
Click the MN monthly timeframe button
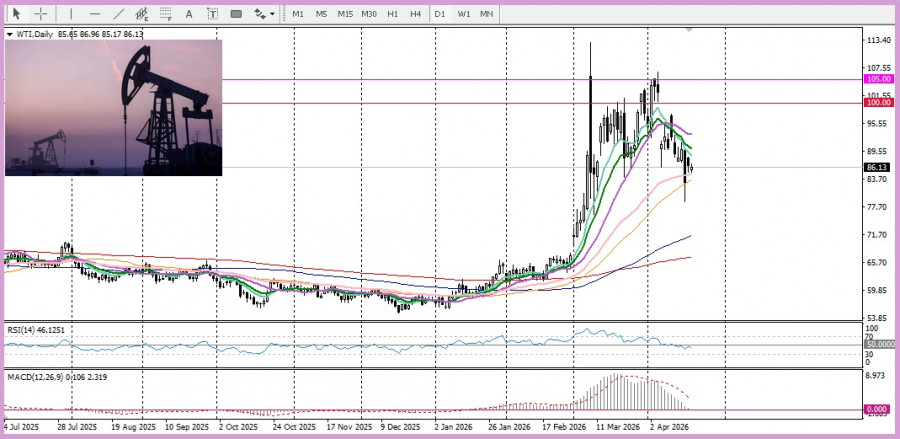click(x=486, y=14)
